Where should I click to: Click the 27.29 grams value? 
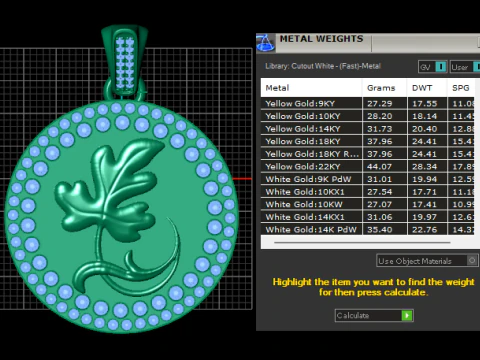click(x=380, y=104)
